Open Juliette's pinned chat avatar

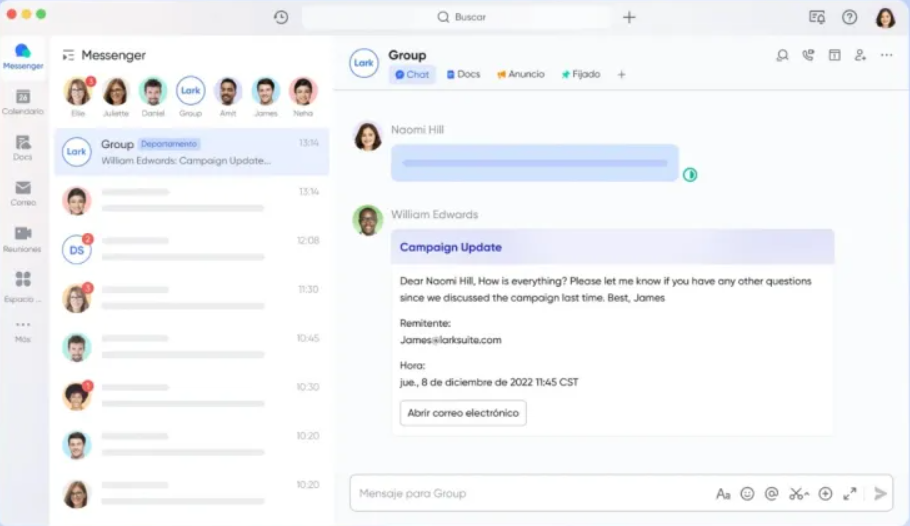116,91
